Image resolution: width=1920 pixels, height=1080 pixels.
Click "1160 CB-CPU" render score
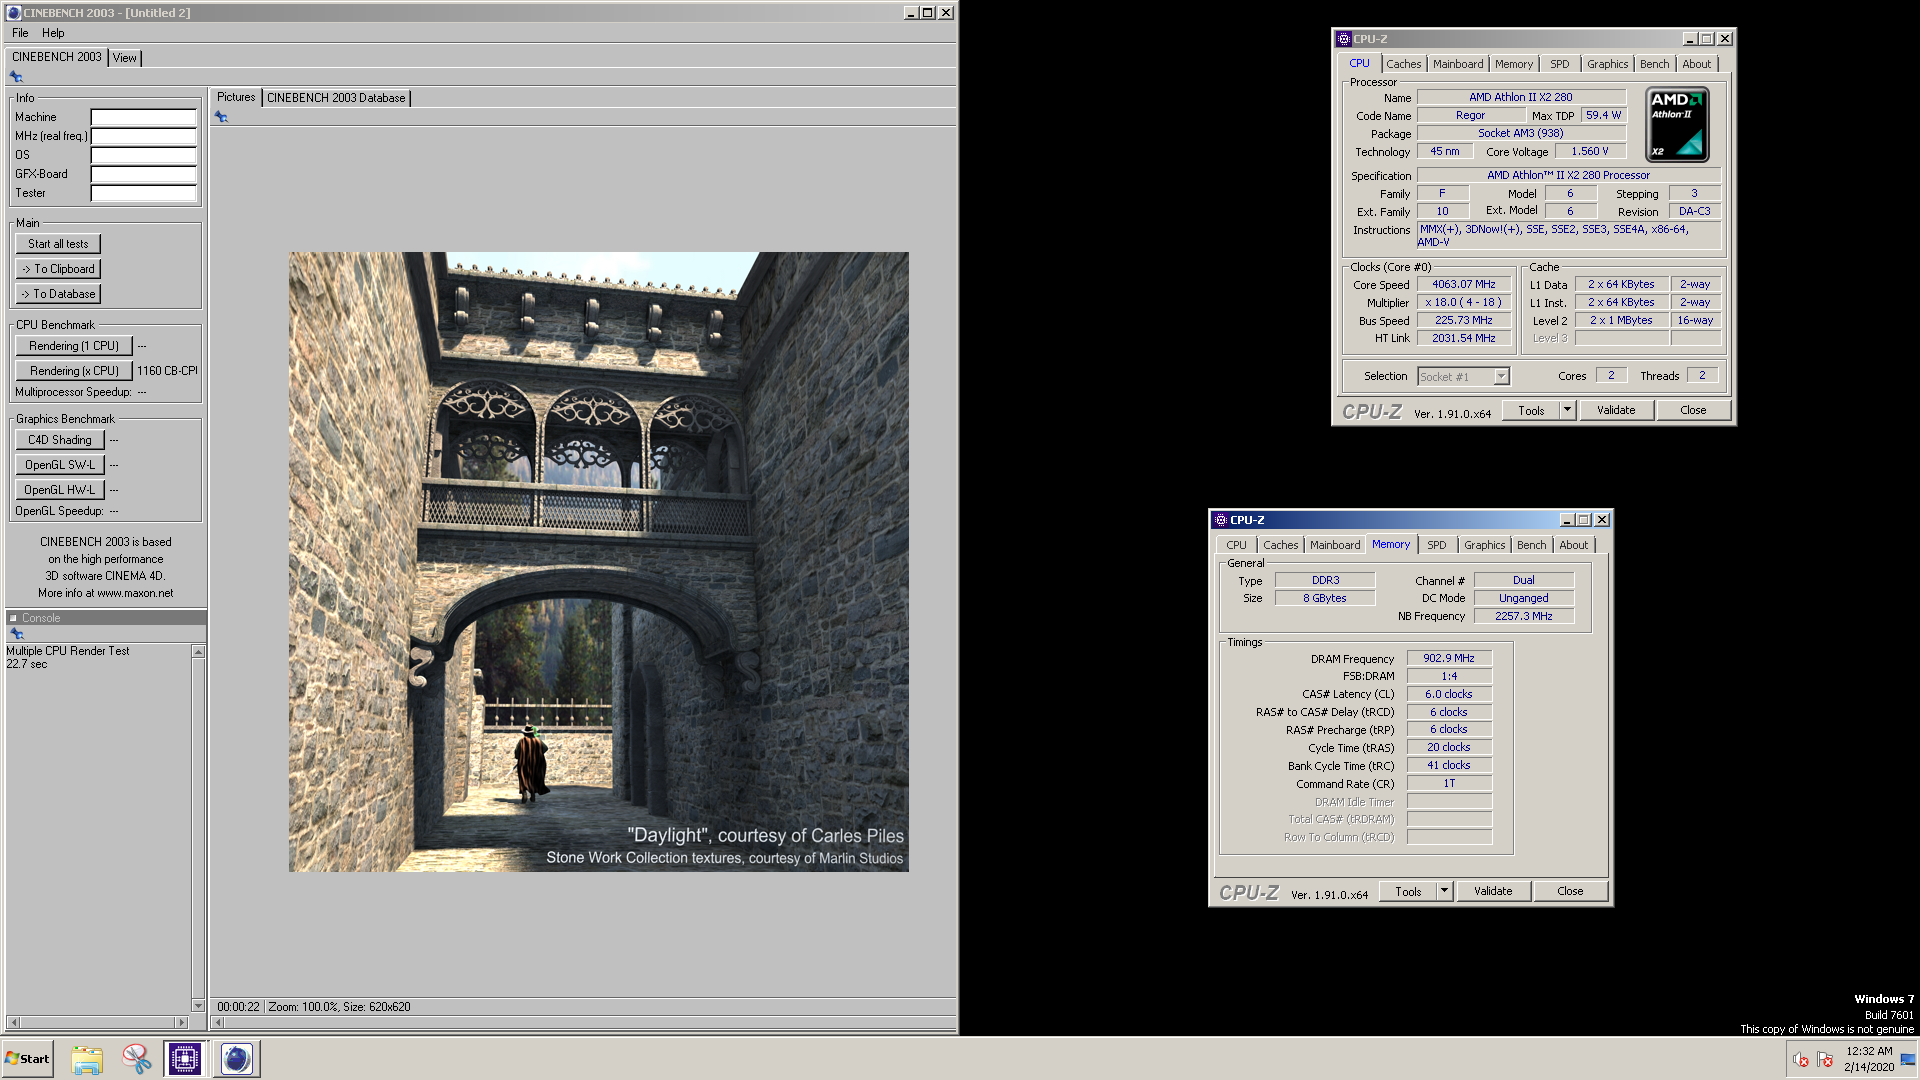click(167, 371)
